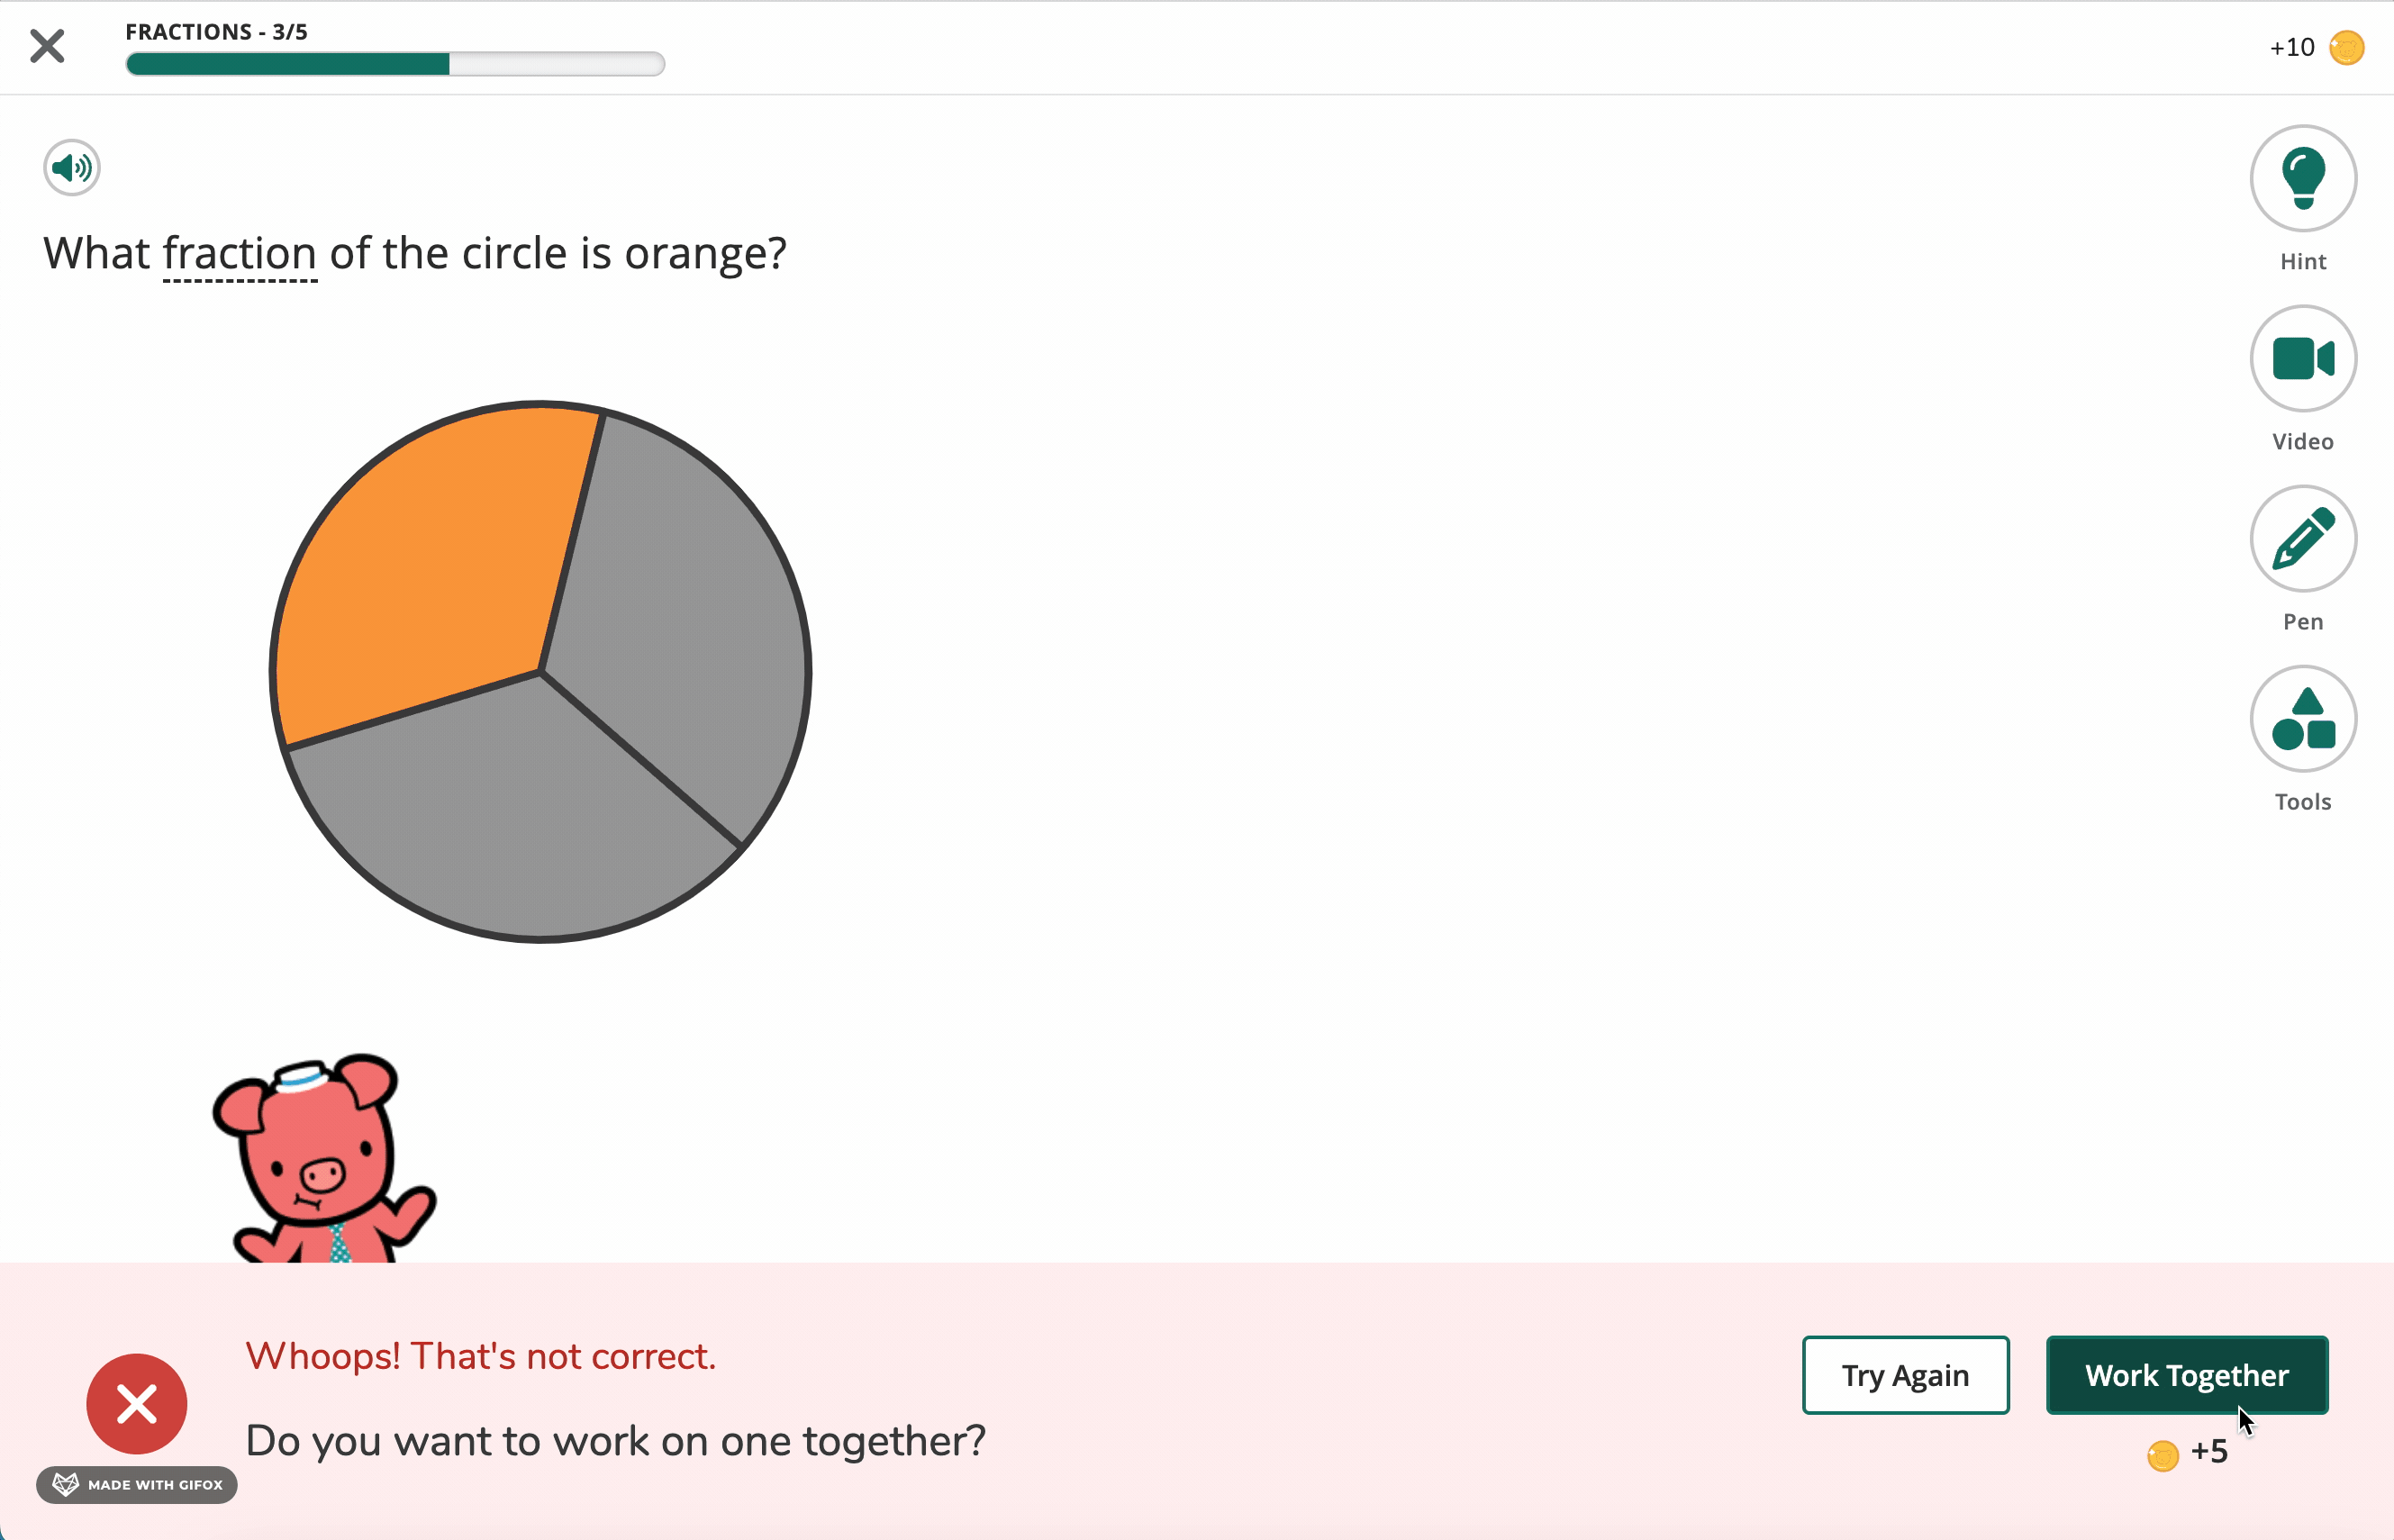This screenshot has width=2394, height=1540.
Task: Click the Fractions progress bar
Action: [x=395, y=64]
